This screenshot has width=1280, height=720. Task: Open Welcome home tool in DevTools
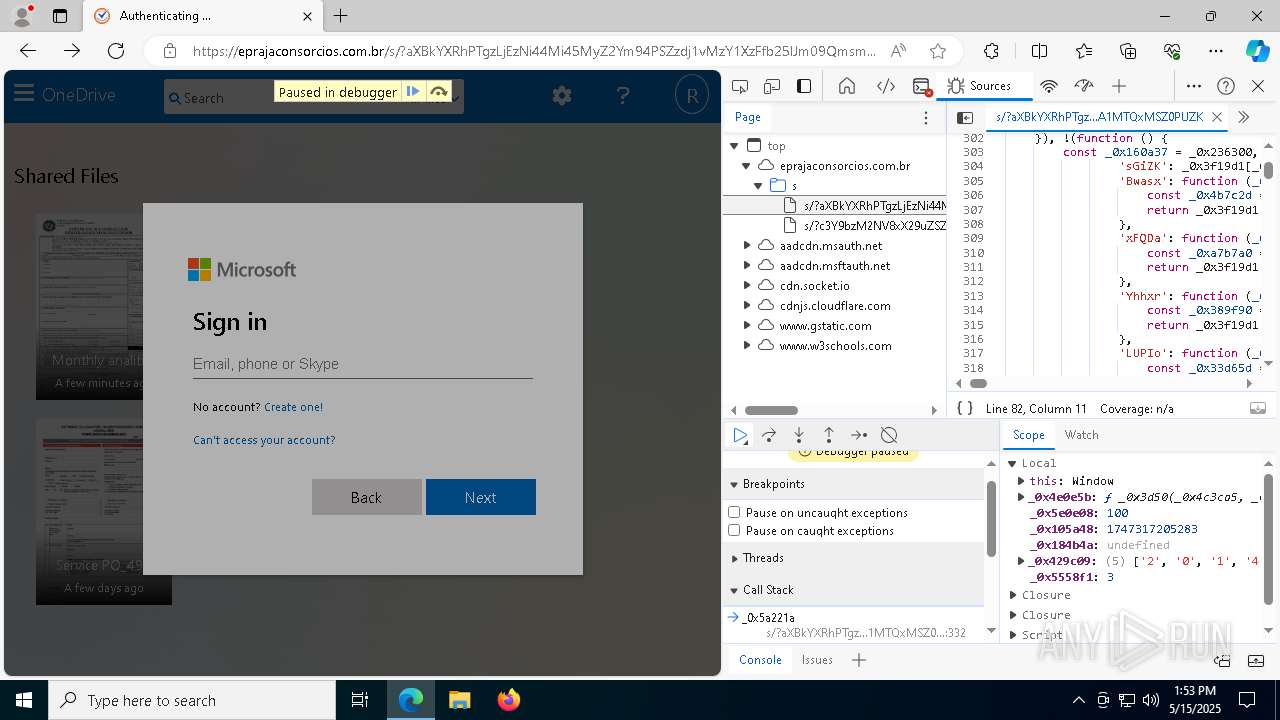(x=847, y=86)
